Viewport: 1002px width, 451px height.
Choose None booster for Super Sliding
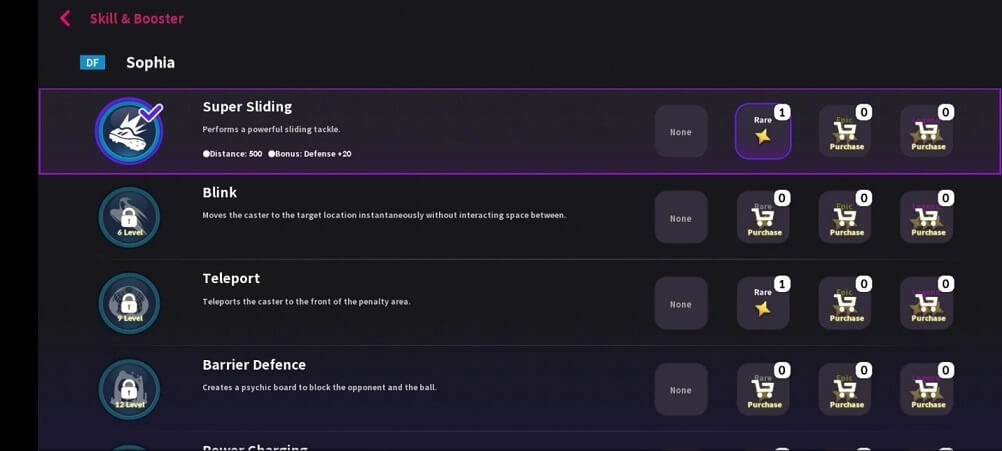(681, 131)
